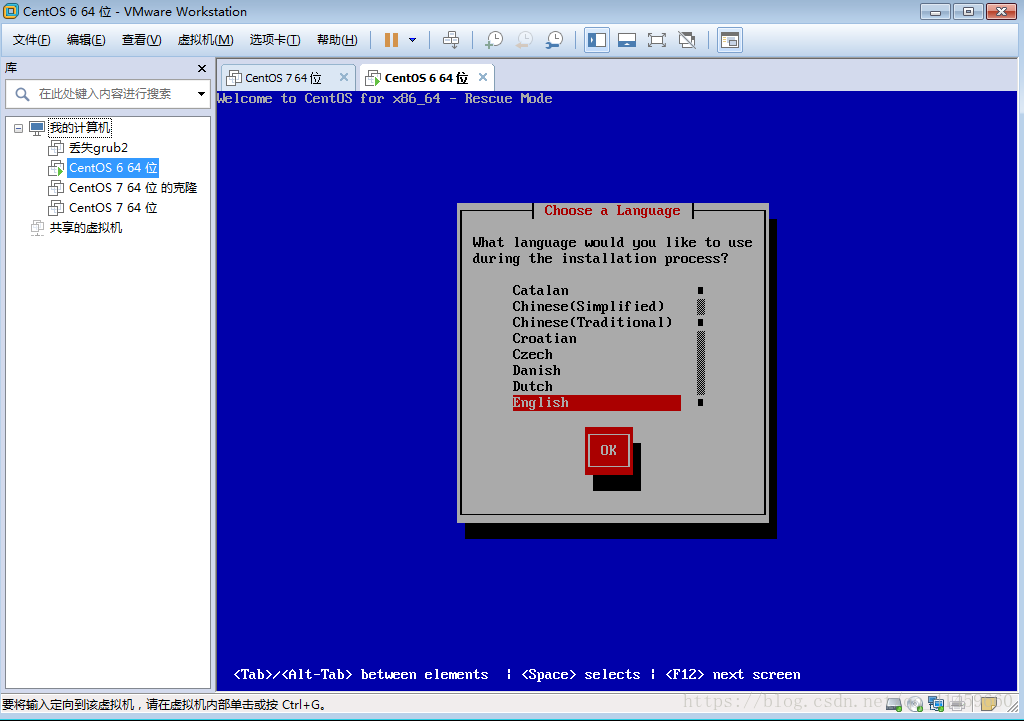Image resolution: width=1024 pixels, height=721 pixels.
Task: Click OK in the Choose a Language dialog
Action: 609,451
